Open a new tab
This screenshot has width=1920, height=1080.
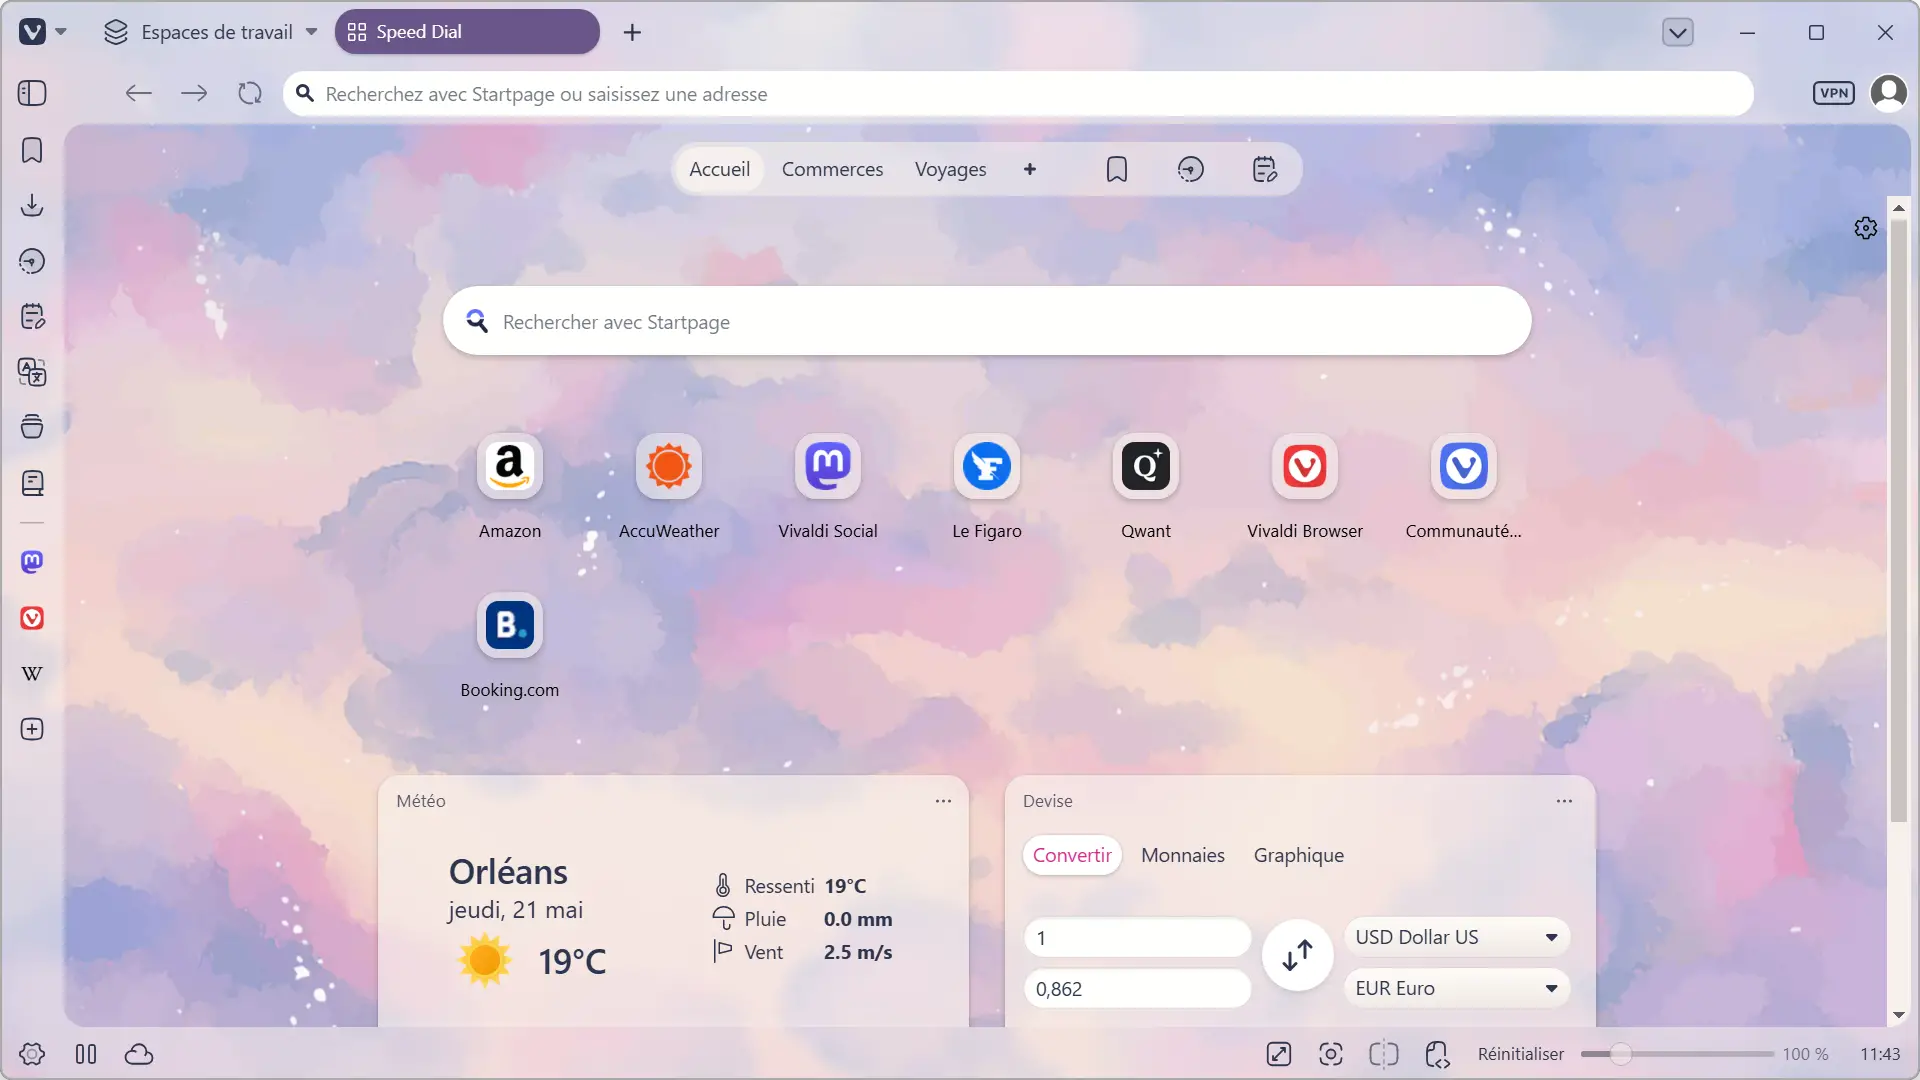coord(632,32)
